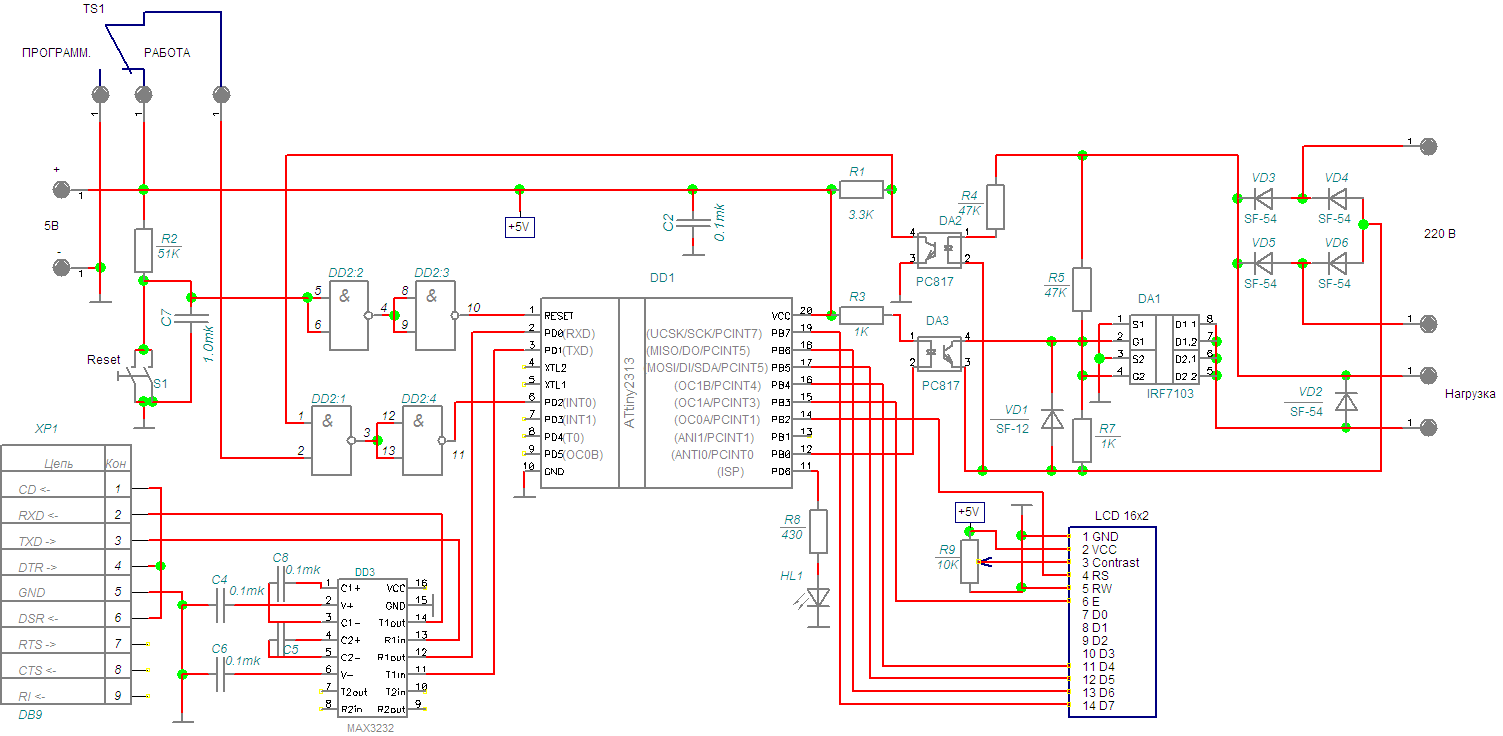Click the РАБОТА switch position label
The width and height of the screenshot is (1503, 736).
pyautogui.click(x=167, y=53)
